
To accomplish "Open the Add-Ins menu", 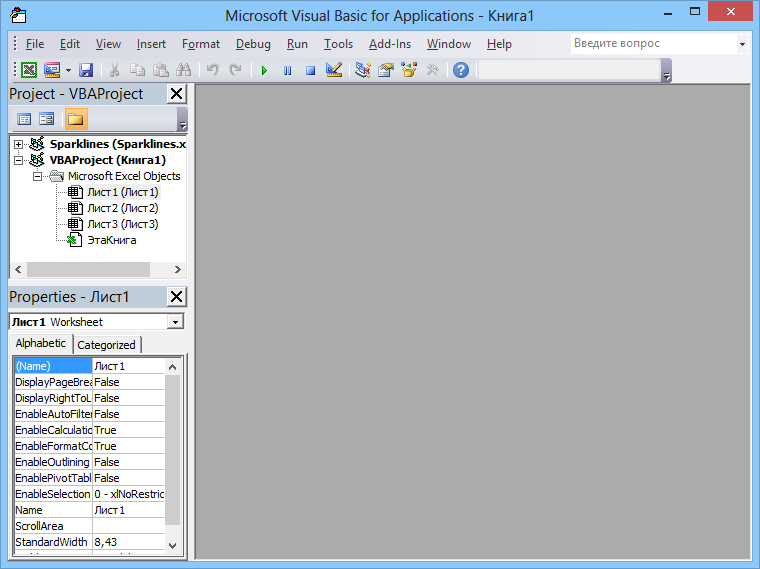I will click(x=390, y=44).
